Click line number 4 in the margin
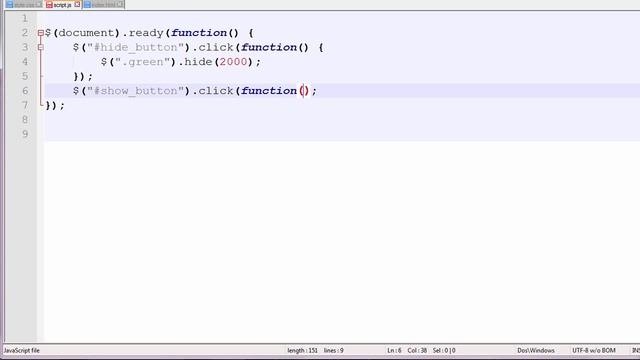 (25, 62)
